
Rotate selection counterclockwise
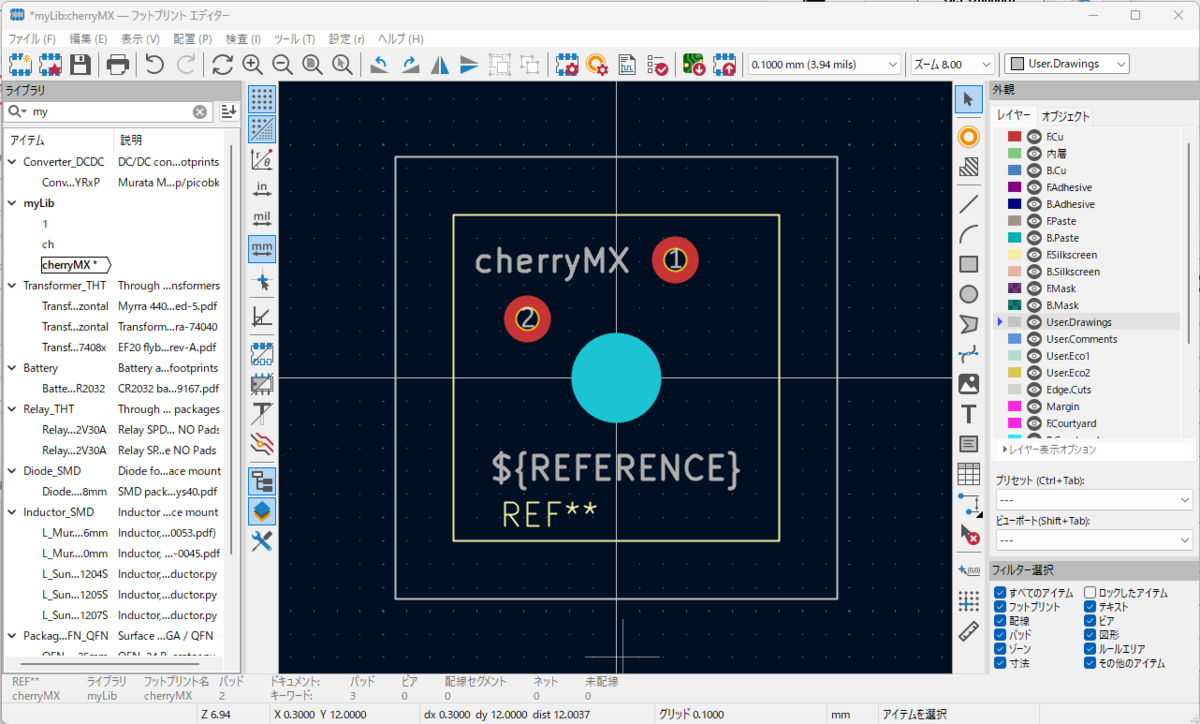pos(379,65)
